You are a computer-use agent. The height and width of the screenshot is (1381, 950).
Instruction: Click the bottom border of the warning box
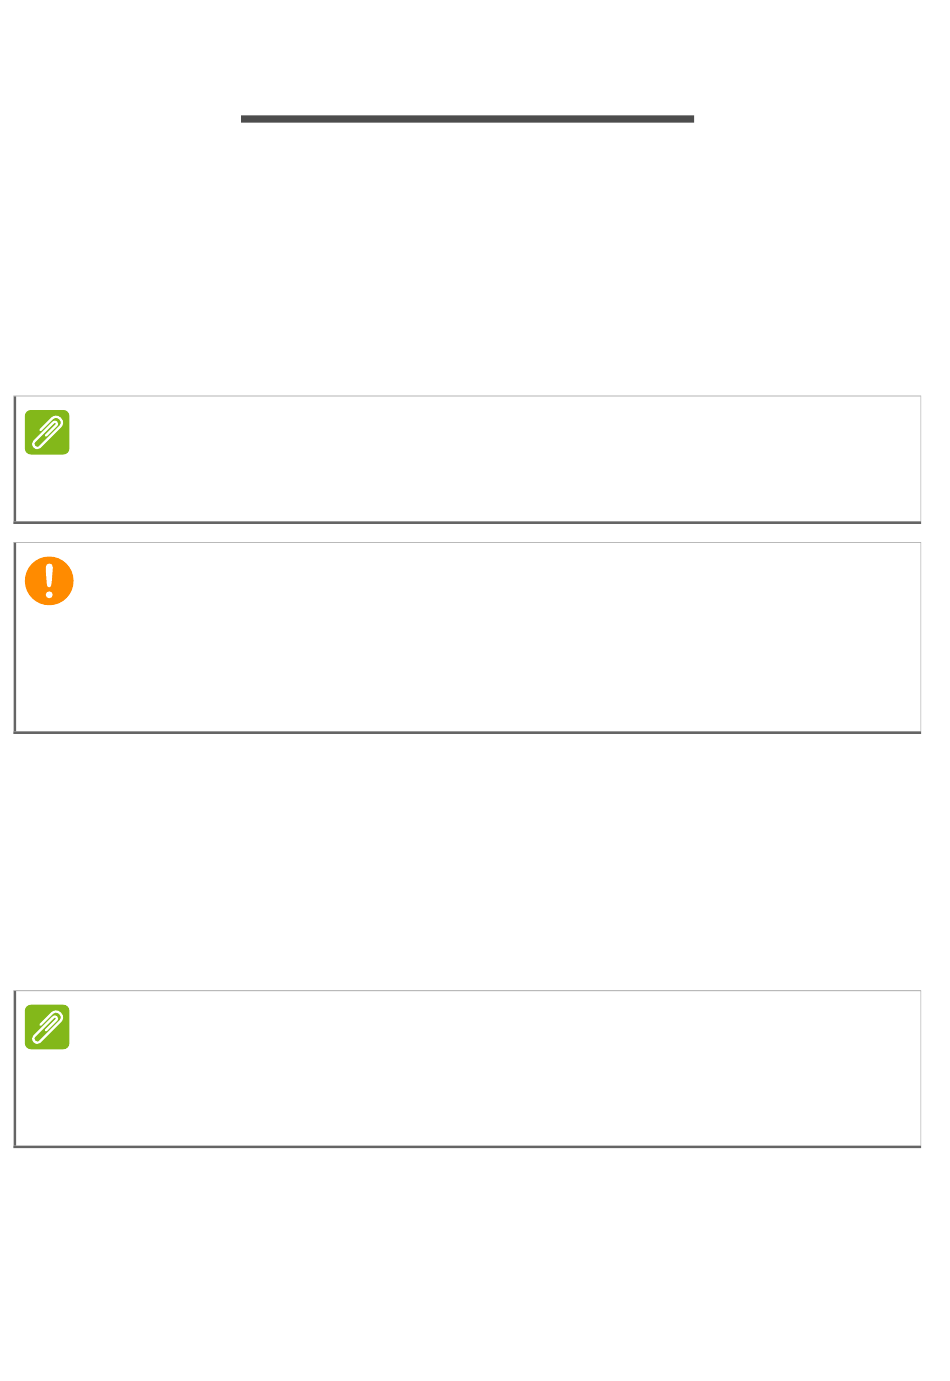[x=467, y=732]
